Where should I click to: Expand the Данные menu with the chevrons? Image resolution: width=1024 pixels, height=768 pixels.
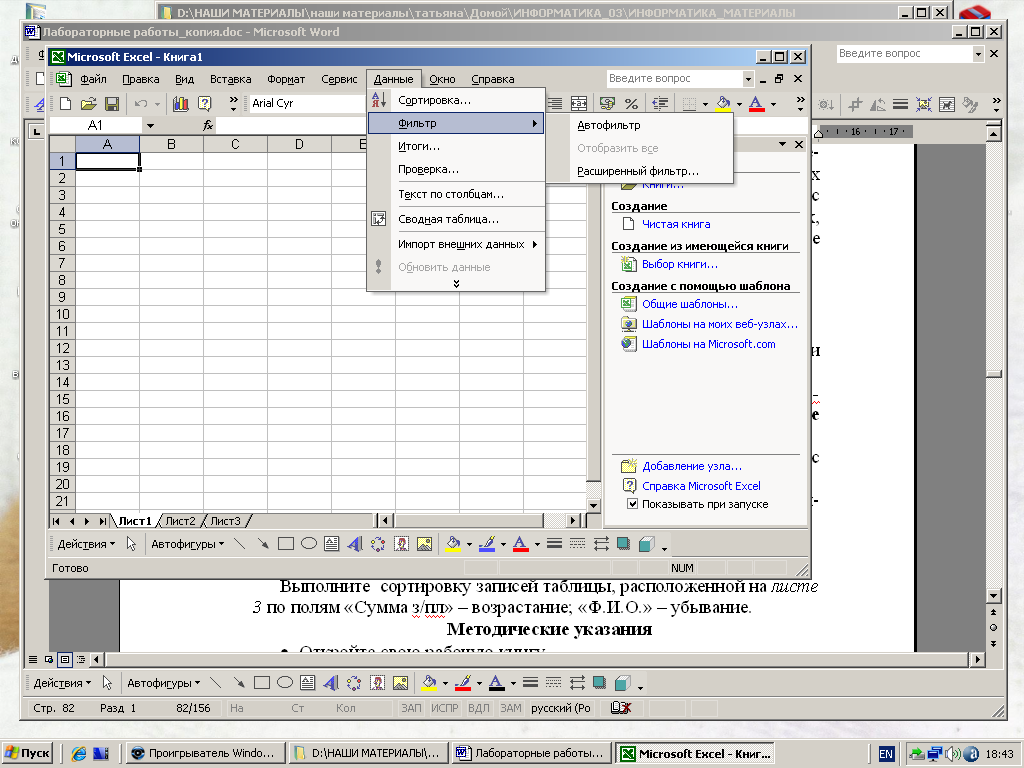click(x=456, y=283)
